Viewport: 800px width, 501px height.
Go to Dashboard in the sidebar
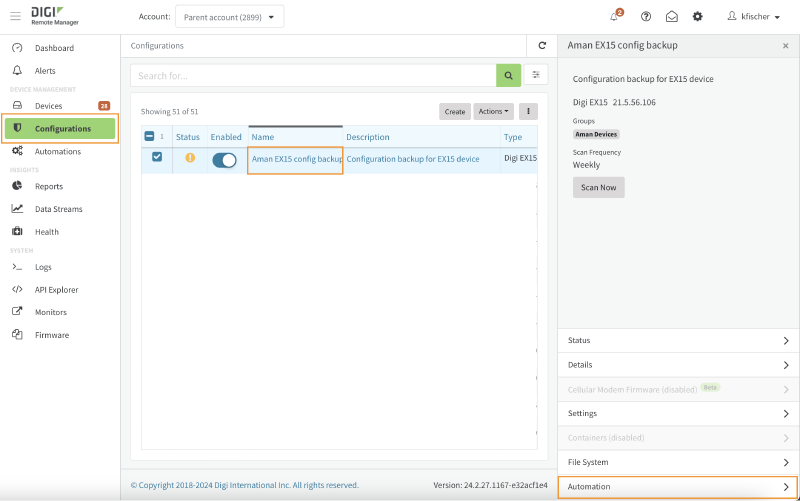(x=55, y=48)
